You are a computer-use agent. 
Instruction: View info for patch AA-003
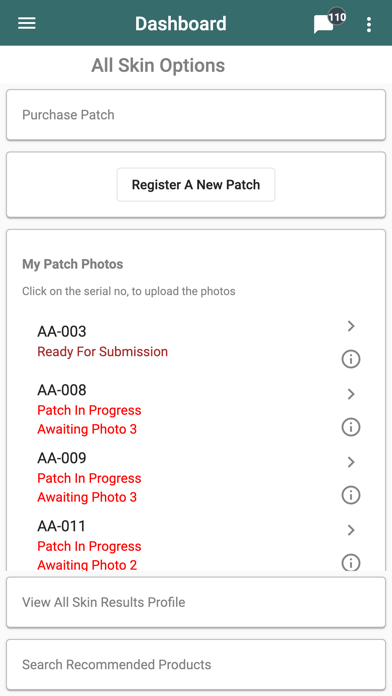pos(351,359)
